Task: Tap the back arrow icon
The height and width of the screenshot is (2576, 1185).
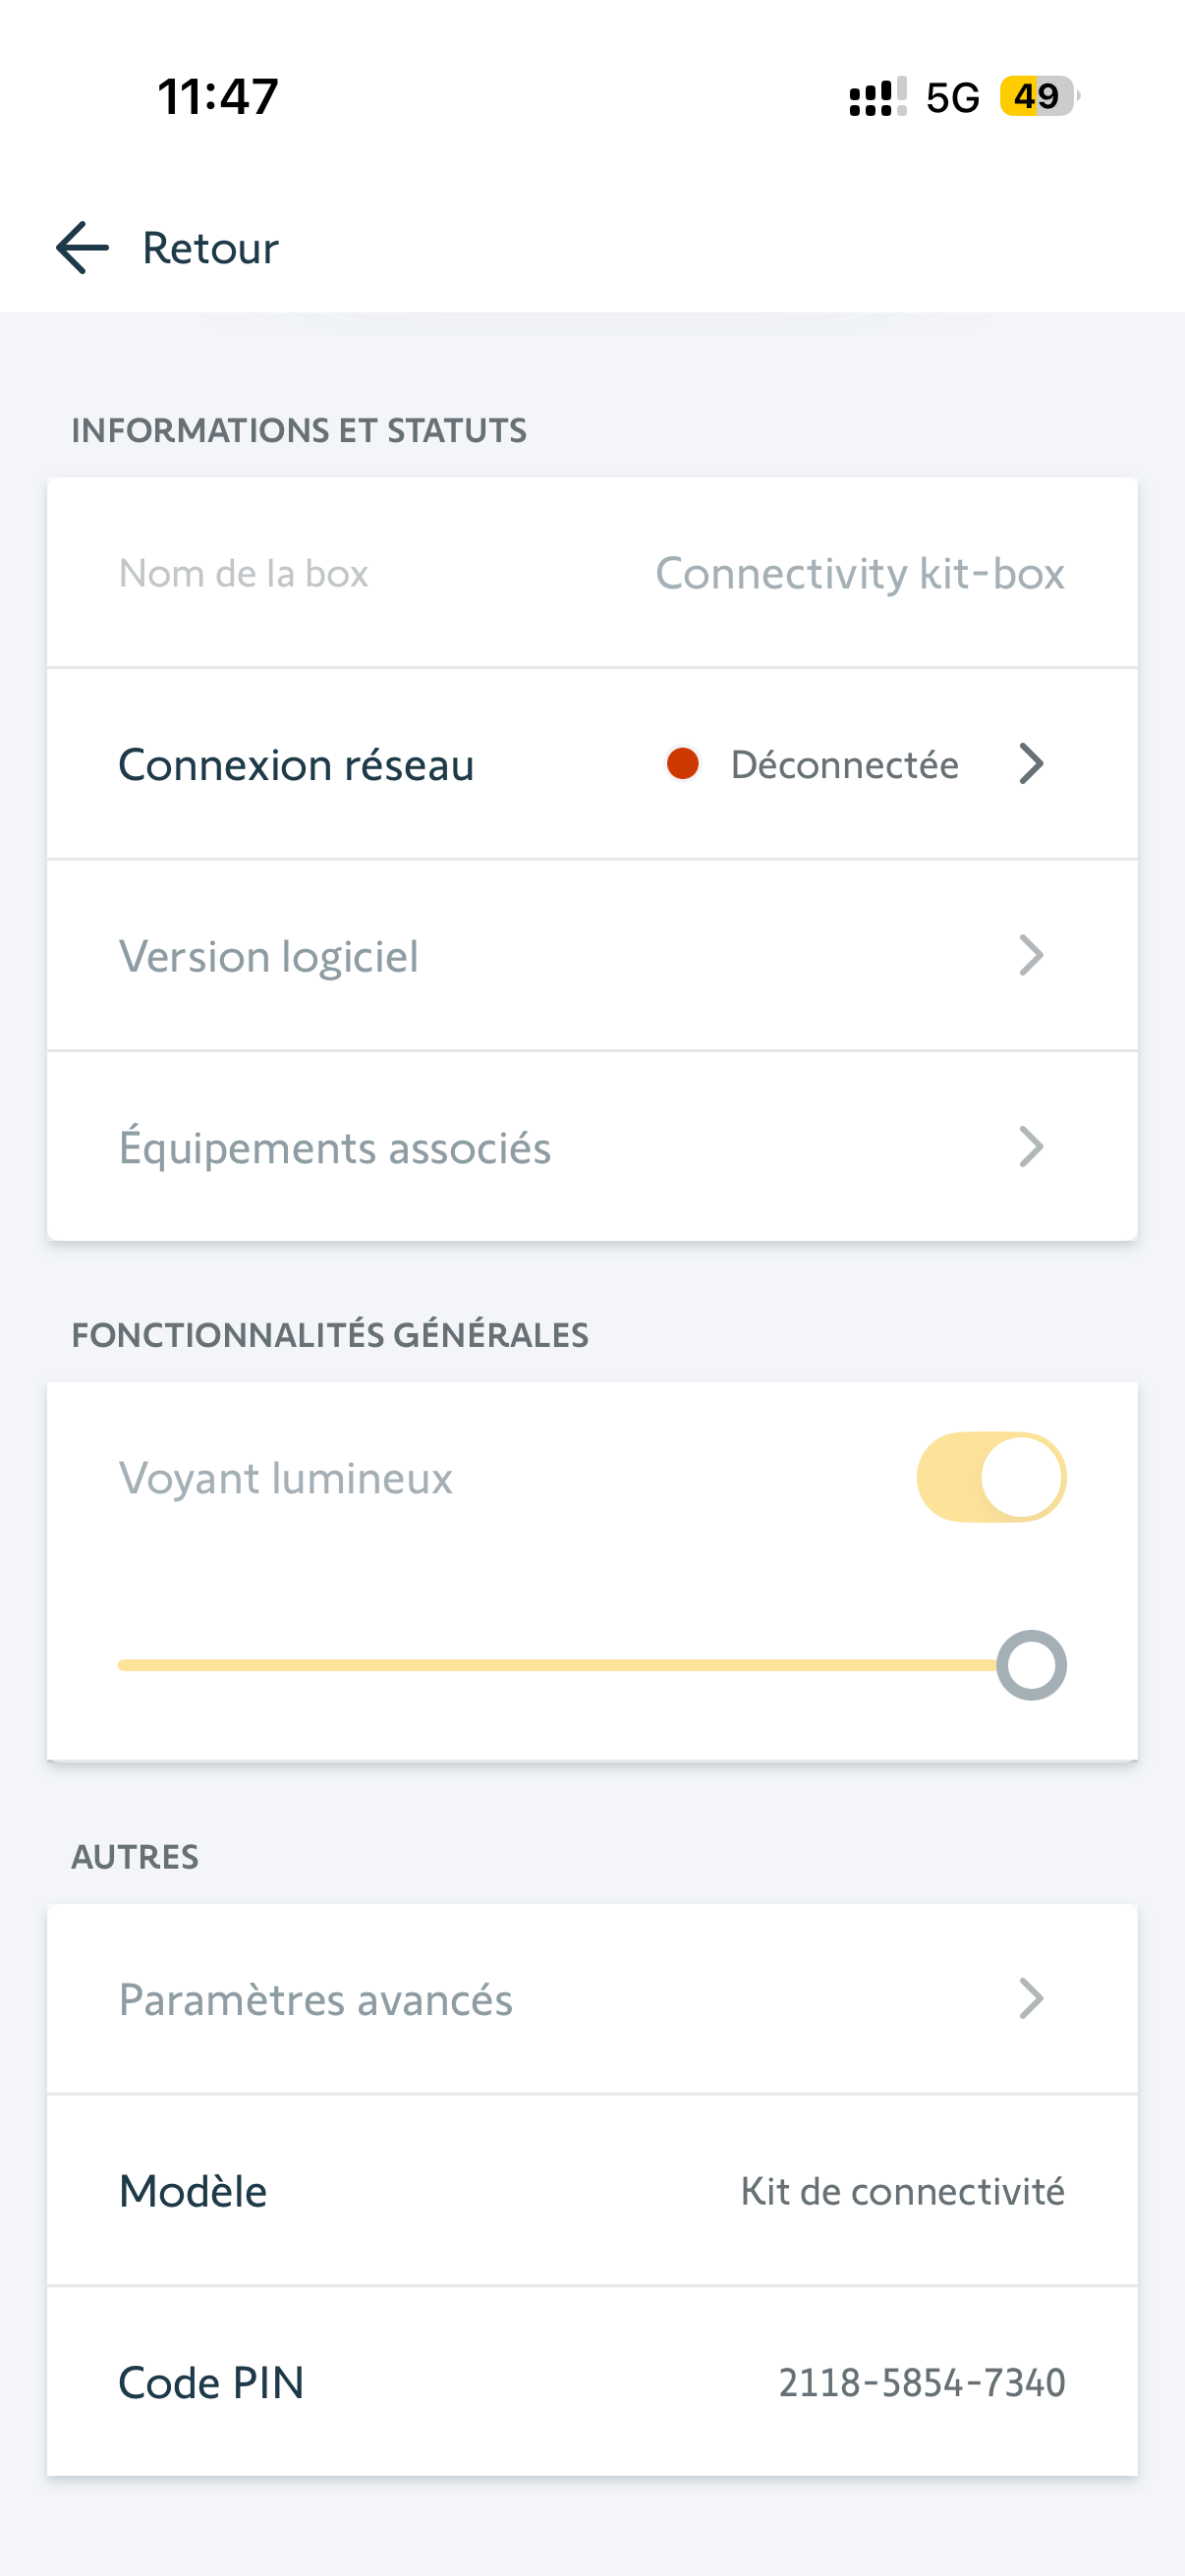Action: click(82, 248)
